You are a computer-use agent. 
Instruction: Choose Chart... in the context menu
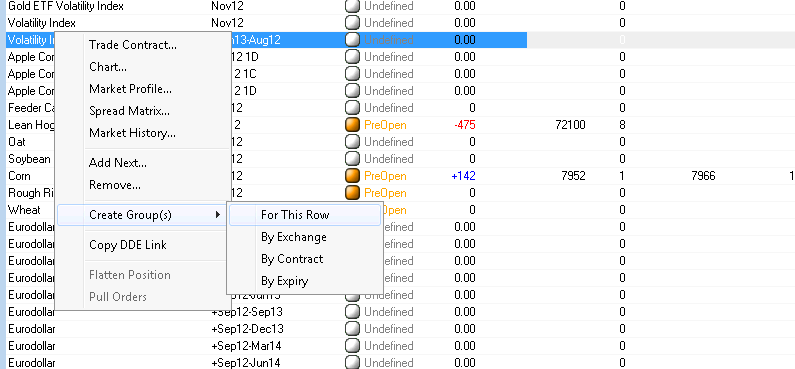[x=108, y=67]
